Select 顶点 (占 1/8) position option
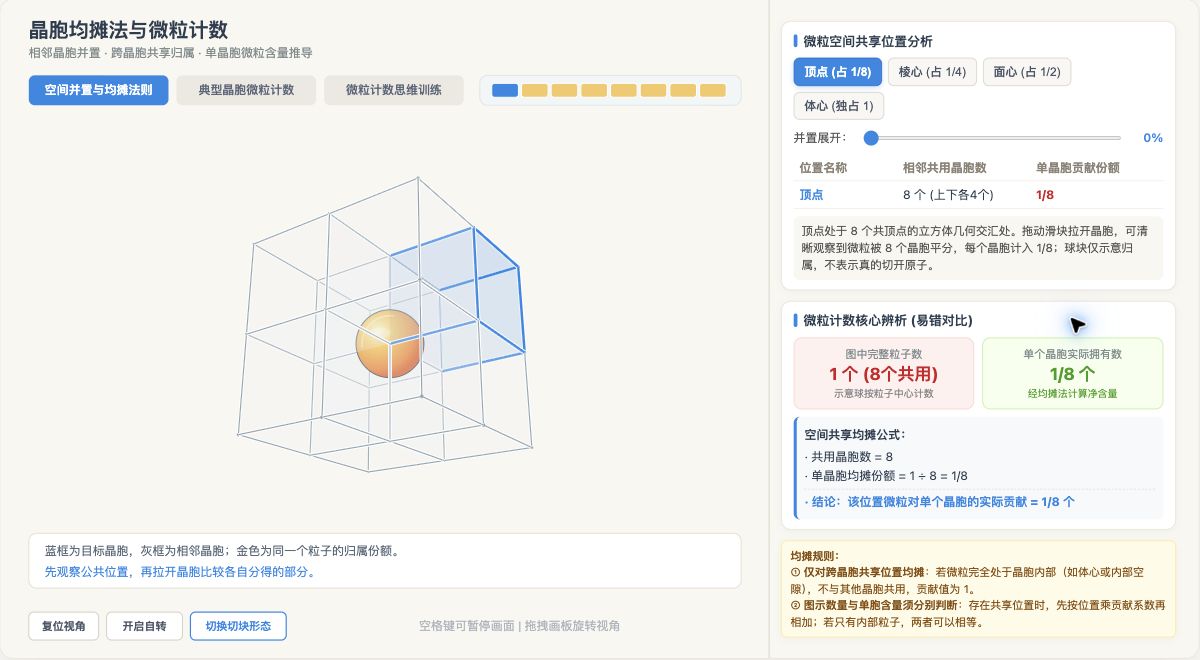The height and width of the screenshot is (660, 1200). [837, 72]
